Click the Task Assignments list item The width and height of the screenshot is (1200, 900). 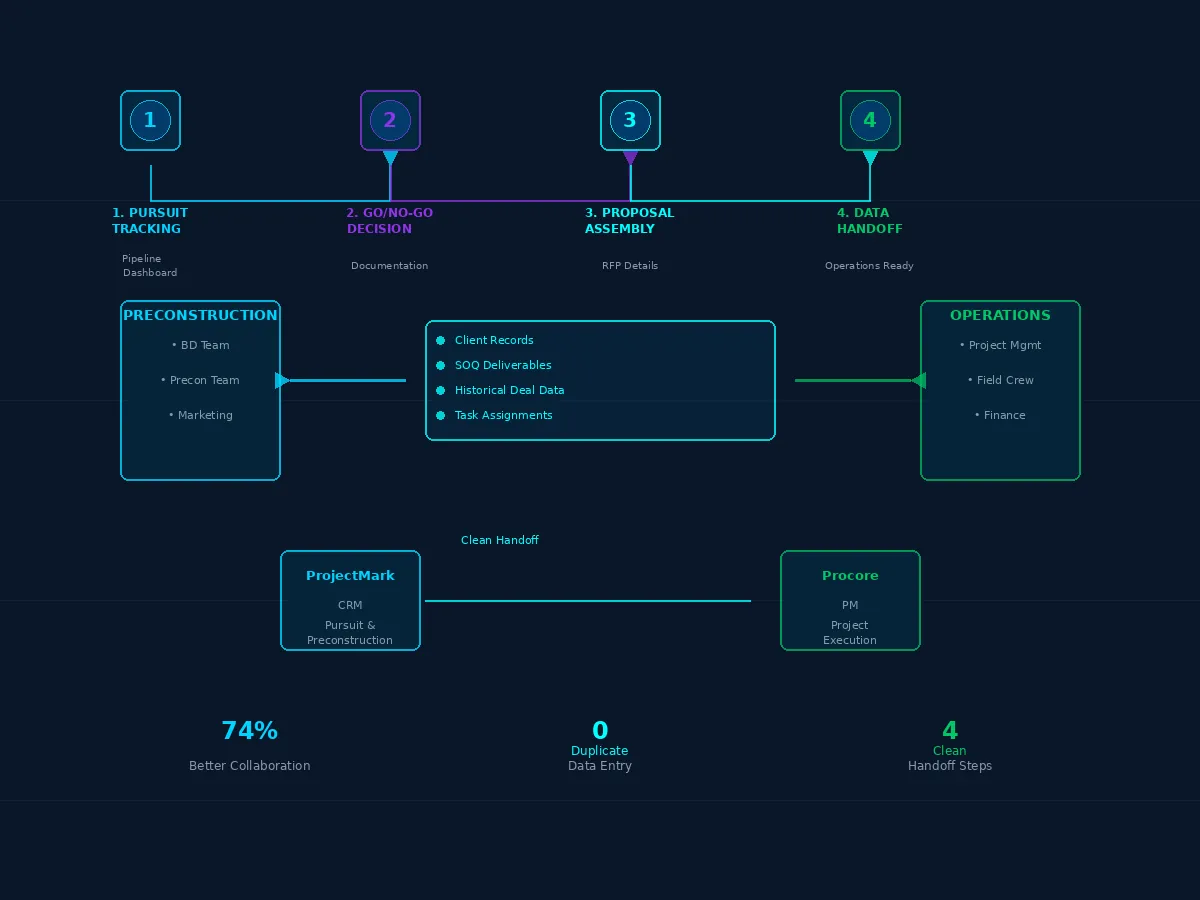tap(504, 415)
